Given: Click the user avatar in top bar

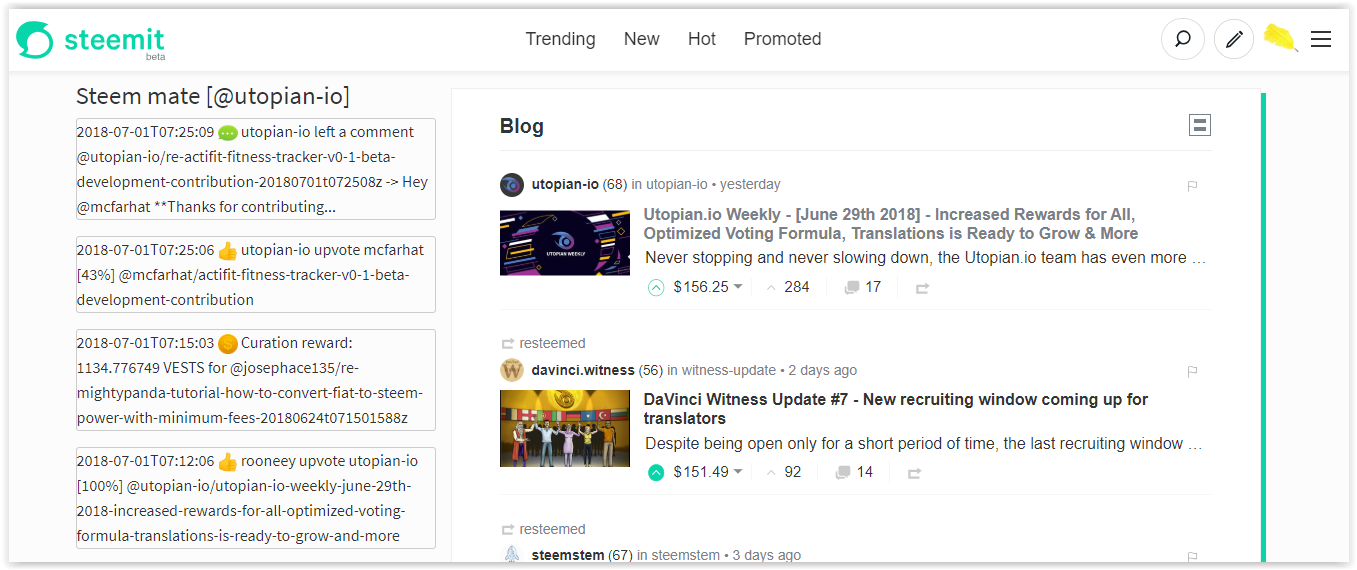Looking at the screenshot, I should point(1280,38).
